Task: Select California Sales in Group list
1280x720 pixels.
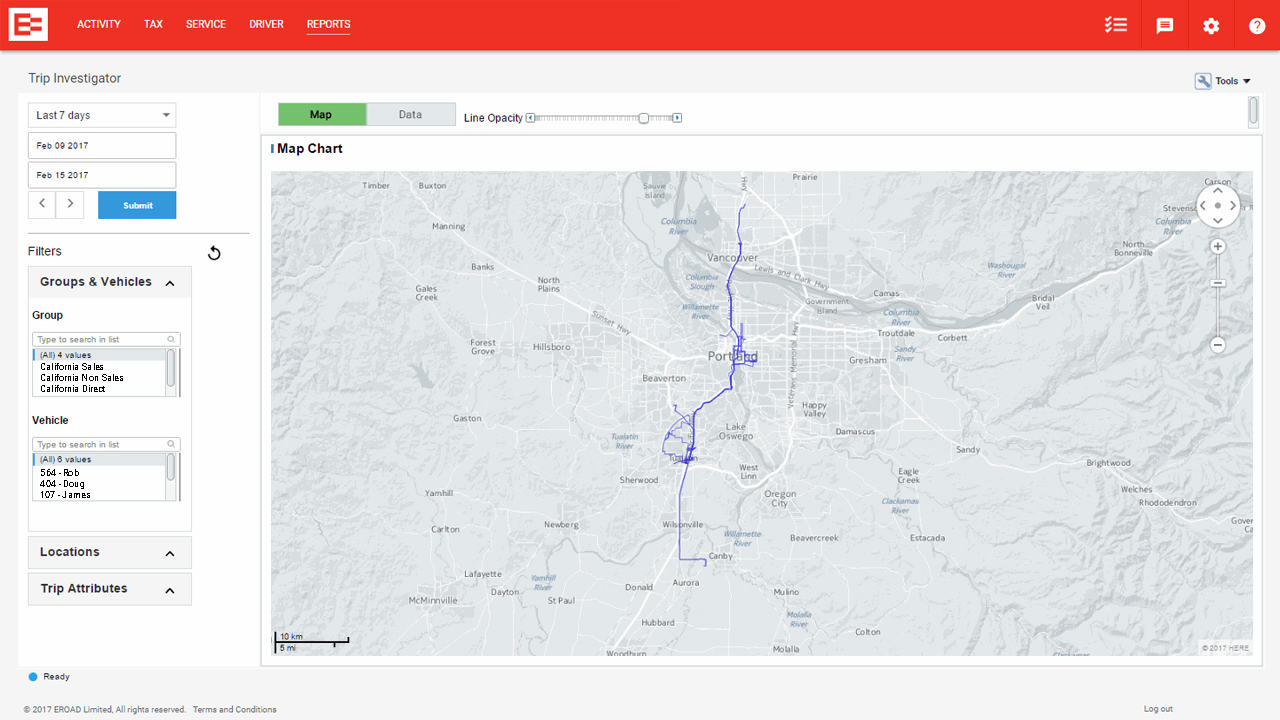Action: click(72, 367)
